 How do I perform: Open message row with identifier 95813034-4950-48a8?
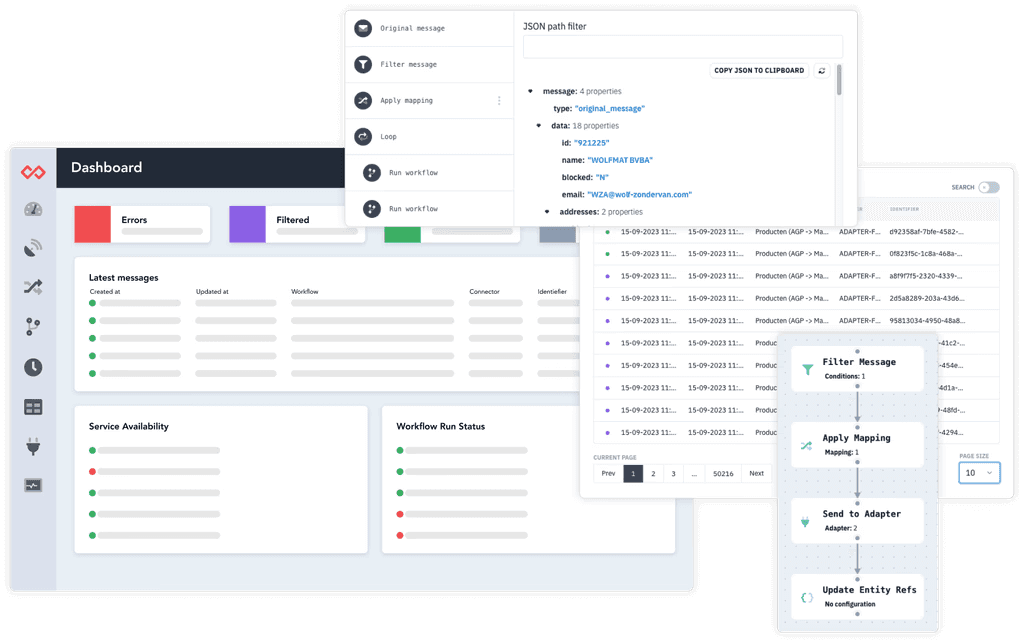tap(796, 321)
